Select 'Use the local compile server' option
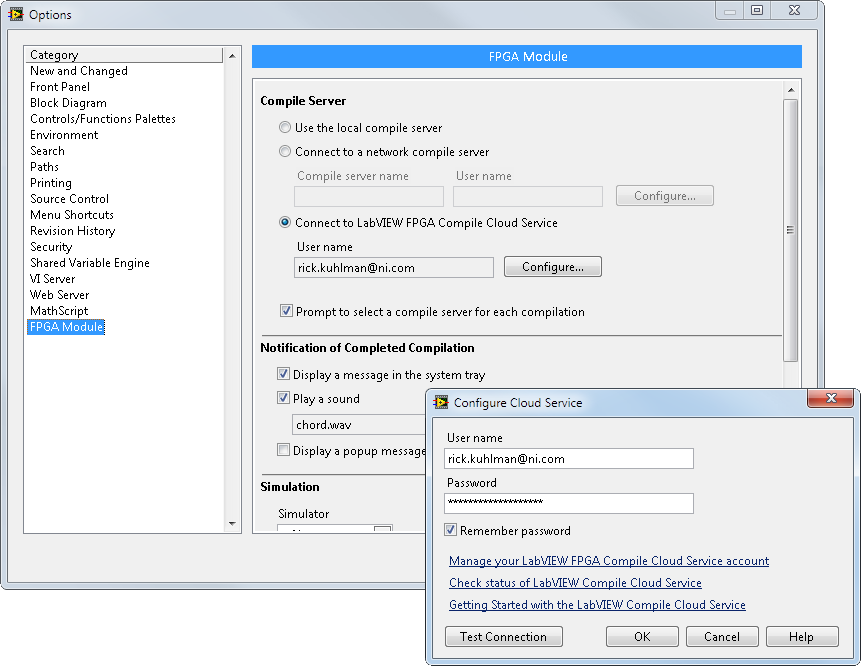Viewport: 861px width, 666px height. (285, 128)
